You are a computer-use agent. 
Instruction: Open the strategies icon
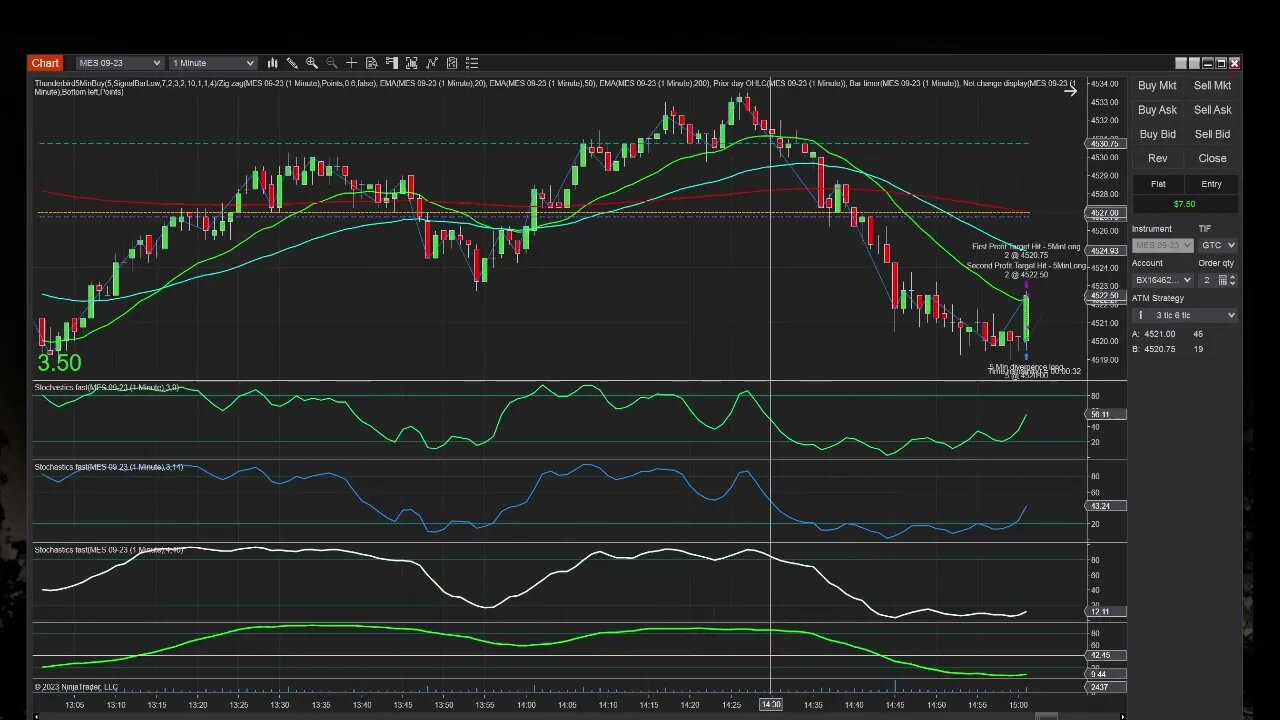pyautogui.click(x=452, y=63)
